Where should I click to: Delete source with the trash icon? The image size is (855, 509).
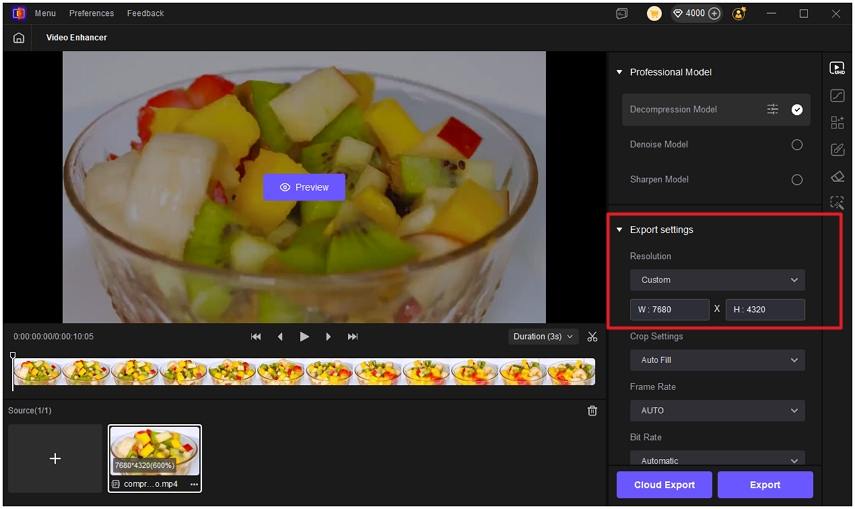(592, 411)
